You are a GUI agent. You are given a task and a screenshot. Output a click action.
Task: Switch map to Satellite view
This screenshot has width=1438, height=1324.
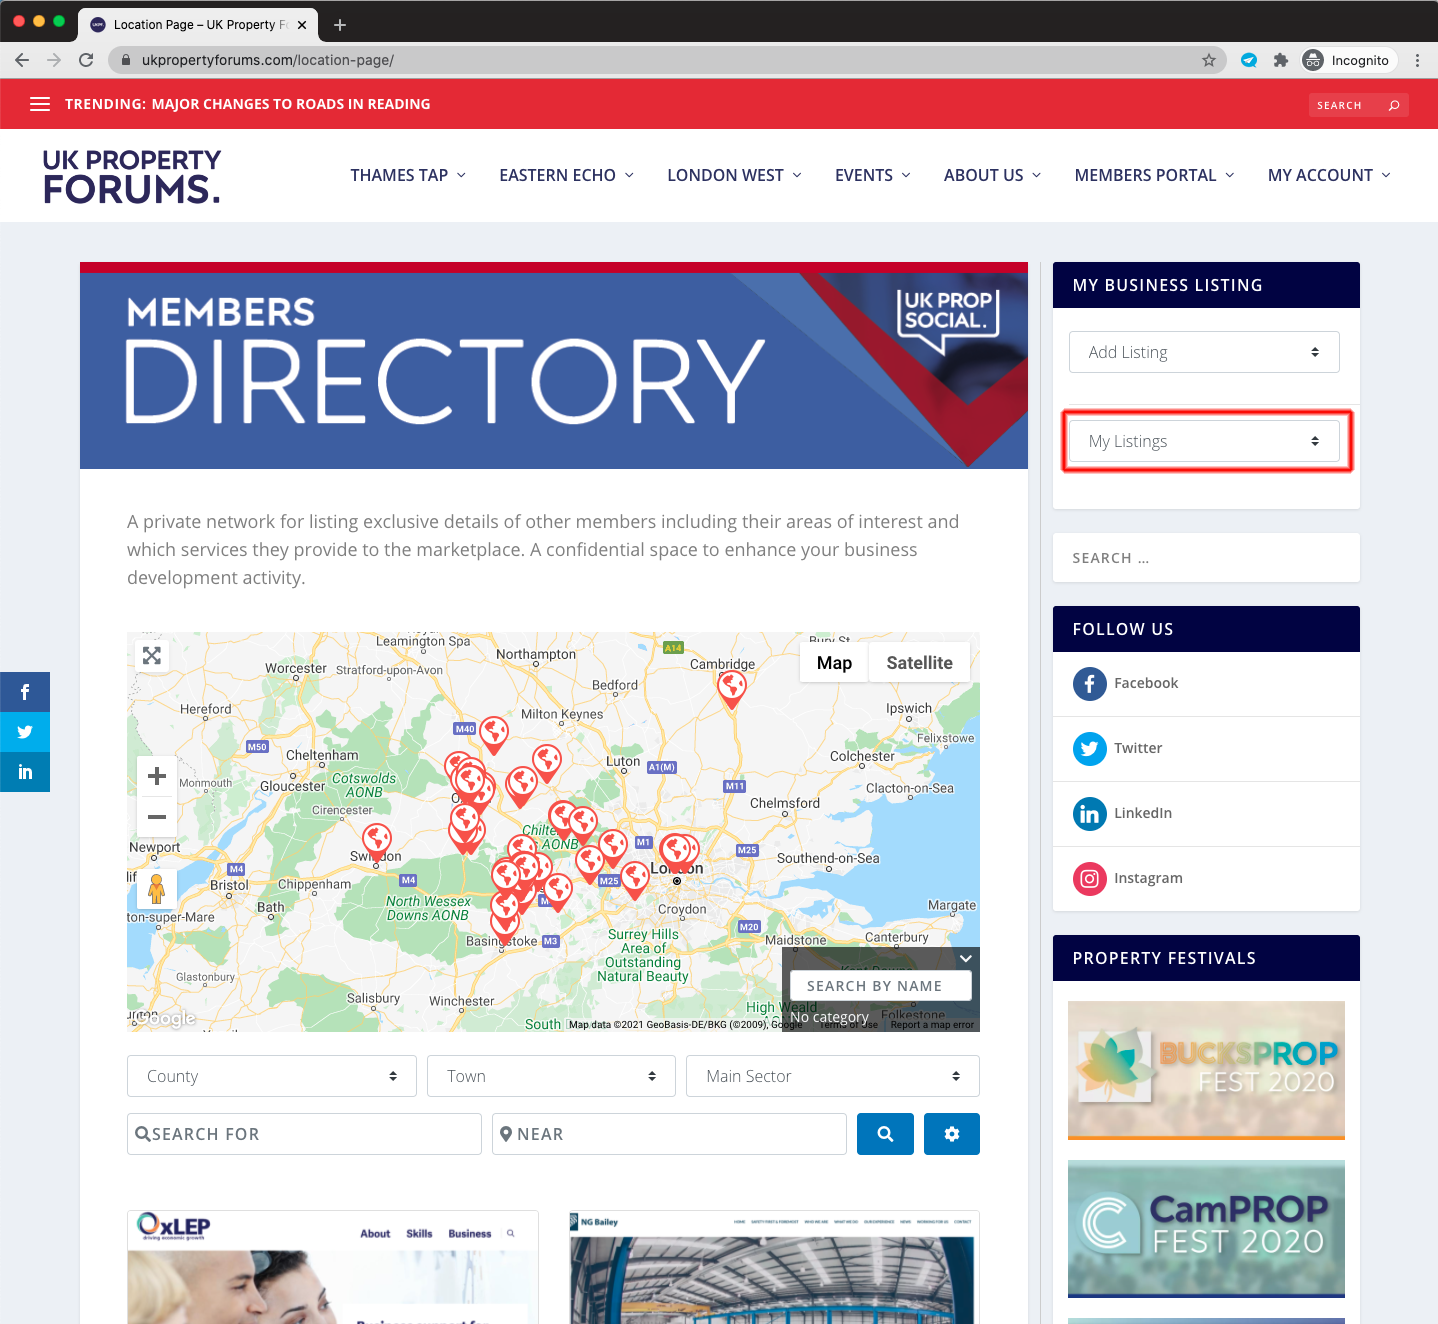[x=919, y=663]
